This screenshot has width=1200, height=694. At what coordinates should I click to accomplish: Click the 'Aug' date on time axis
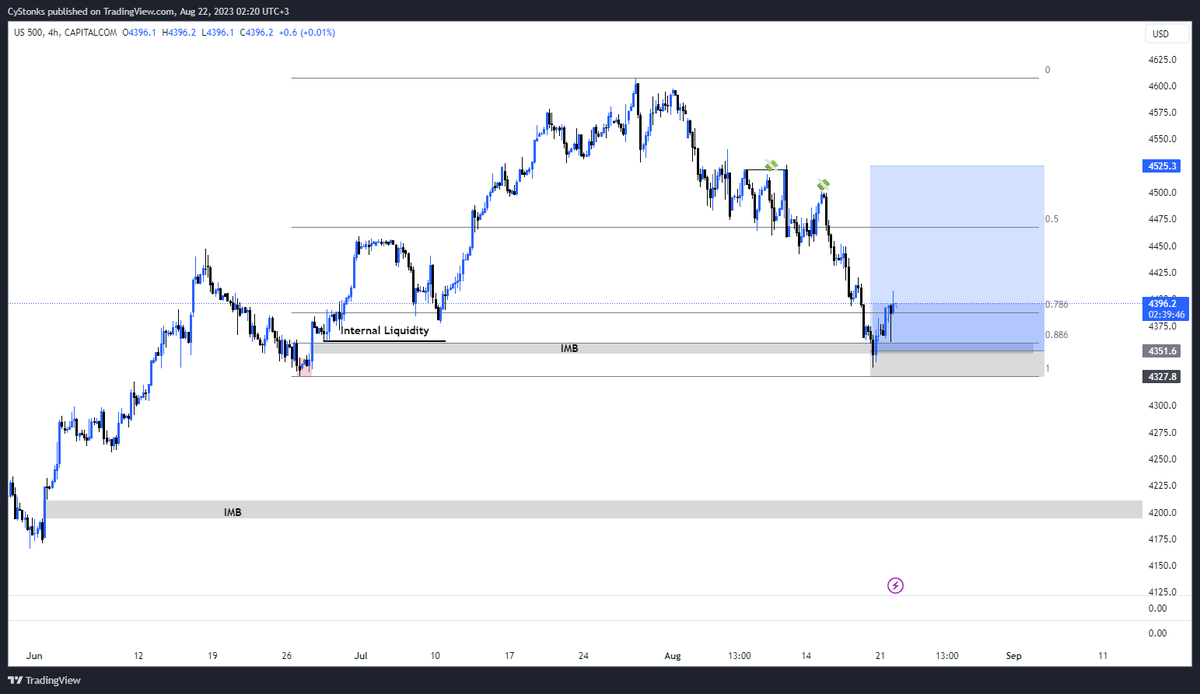[672, 656]
